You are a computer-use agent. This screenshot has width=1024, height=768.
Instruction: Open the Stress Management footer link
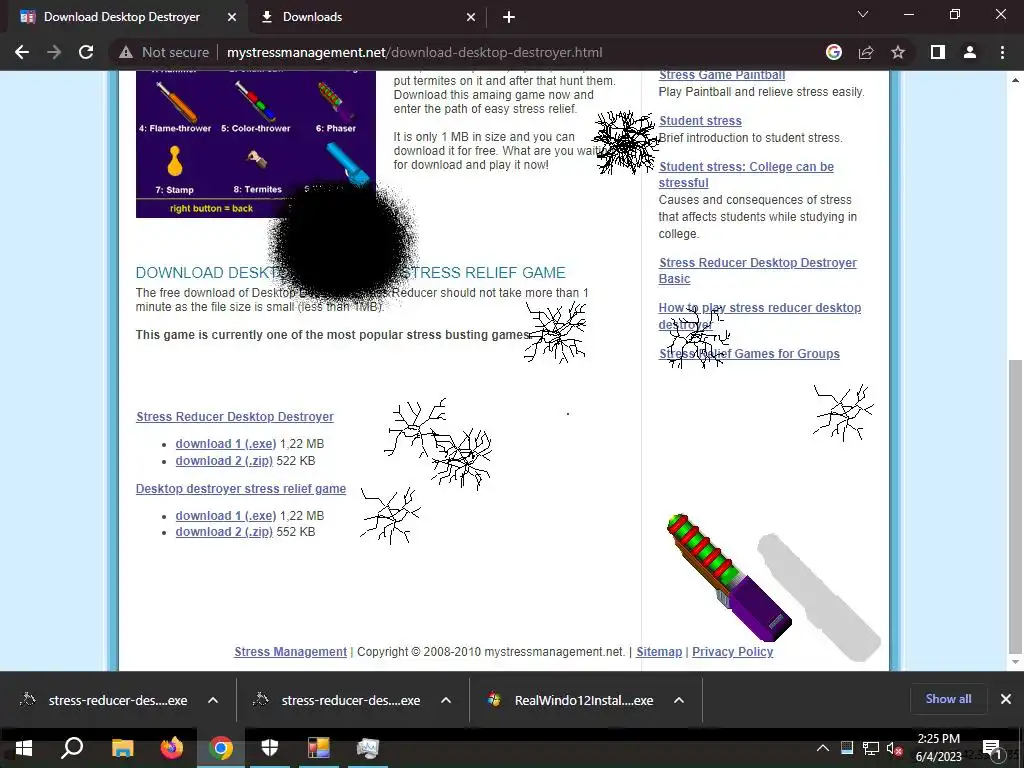[291, 652]
